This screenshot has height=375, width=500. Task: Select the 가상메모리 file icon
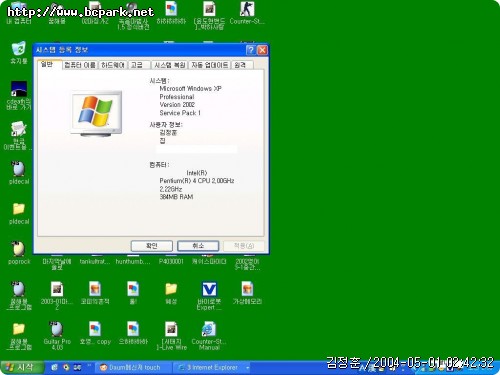[247, 289]
